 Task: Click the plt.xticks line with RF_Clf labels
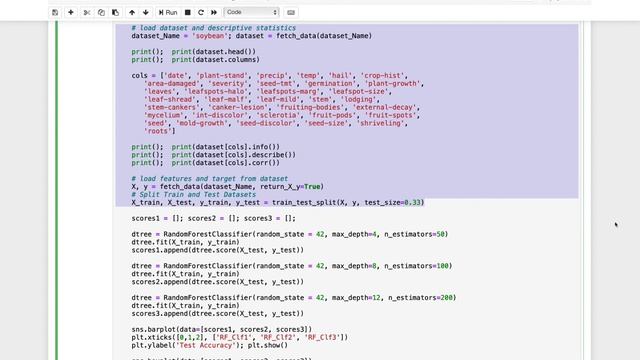pos(240,337)
